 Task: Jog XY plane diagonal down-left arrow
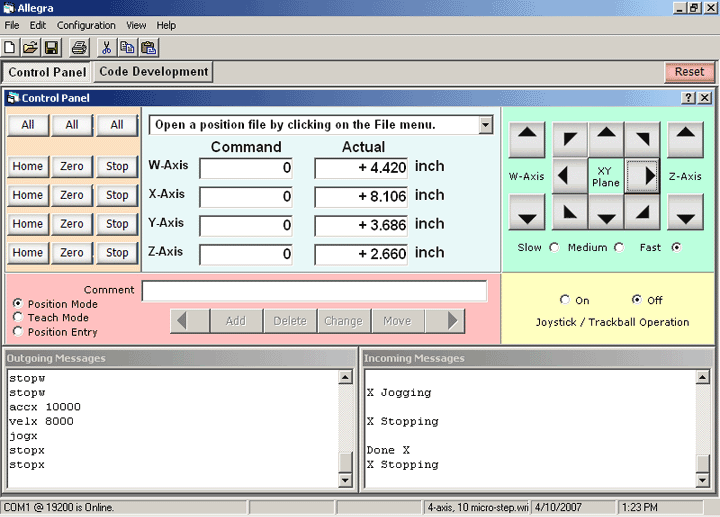tap(570, 212)
